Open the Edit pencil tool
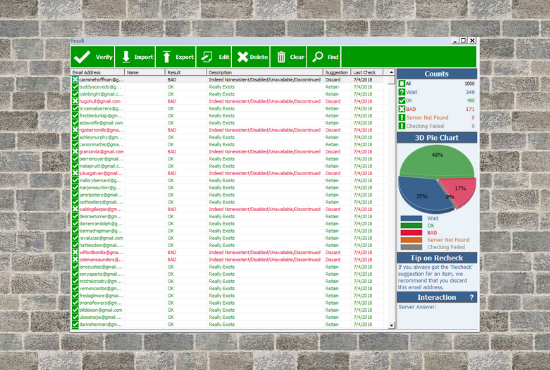The image size is (550, 370). (214, 57)
